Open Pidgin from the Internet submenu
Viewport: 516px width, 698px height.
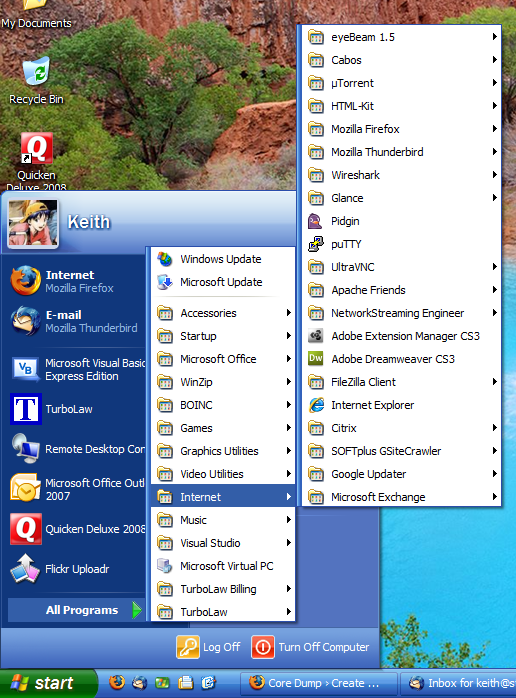pyautogui.click(x=401, y=221)
